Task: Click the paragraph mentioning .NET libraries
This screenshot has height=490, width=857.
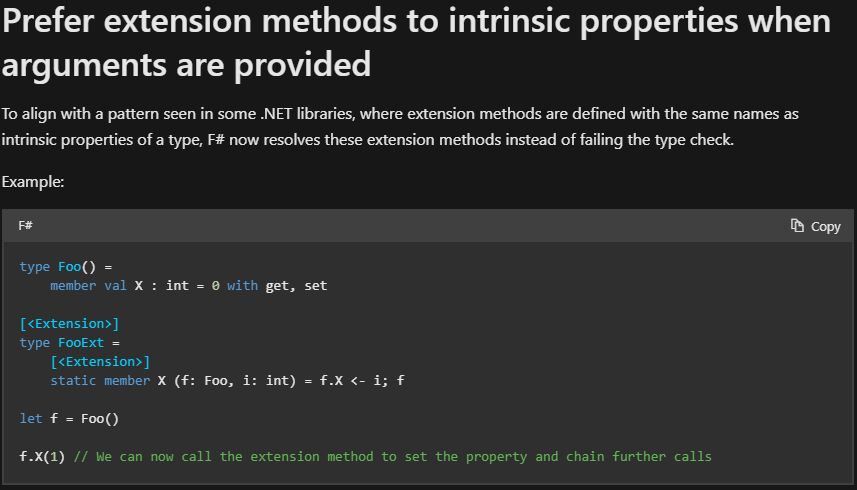Action: click(x=400, y=127)
